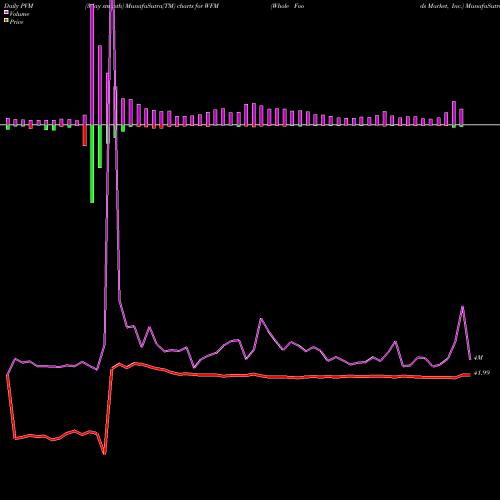Click the 'Daily PVM' title text

coord(19,6)
